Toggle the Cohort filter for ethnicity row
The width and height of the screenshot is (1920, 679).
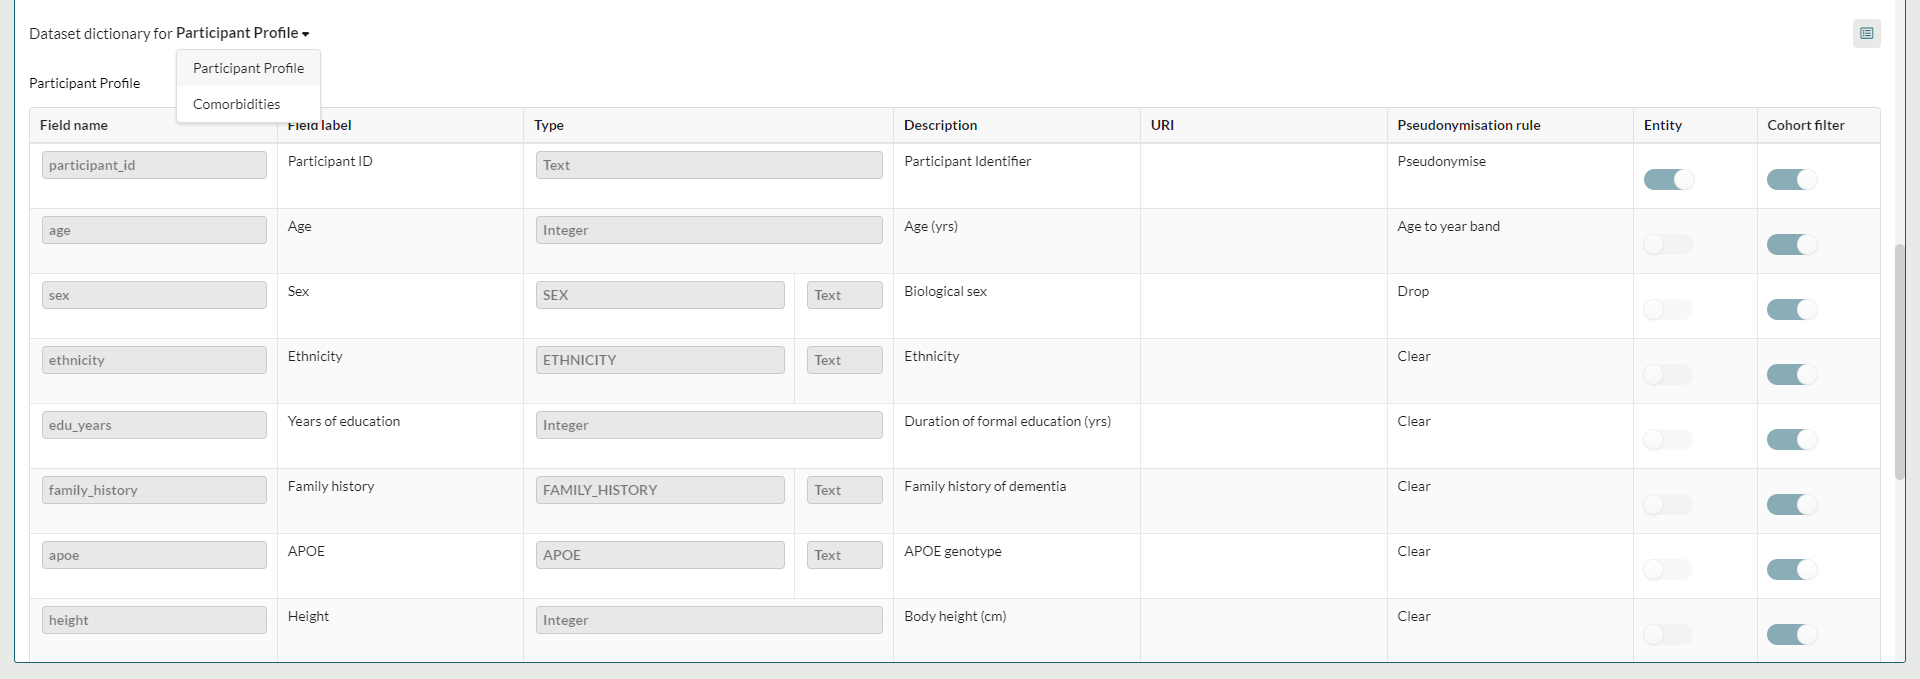(x=1791, y=375)
